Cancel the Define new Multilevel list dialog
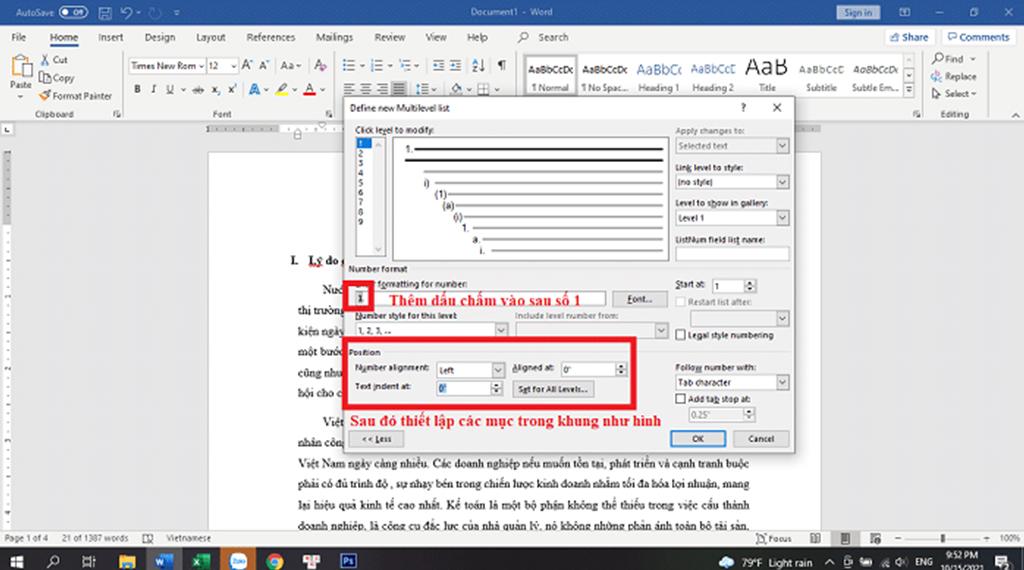The width and height of the screenshot is (1024, 570). [x=761, y=439]
